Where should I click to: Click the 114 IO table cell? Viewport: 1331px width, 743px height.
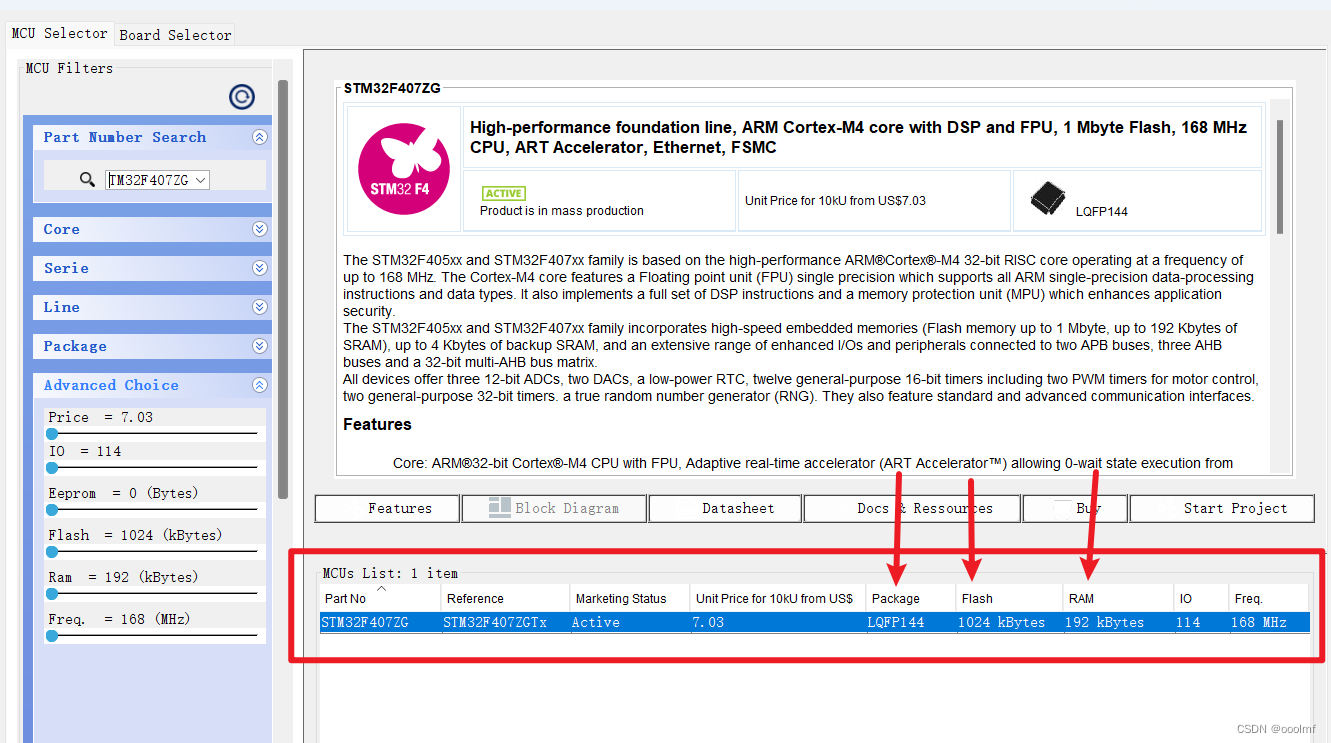point(1201,622)
